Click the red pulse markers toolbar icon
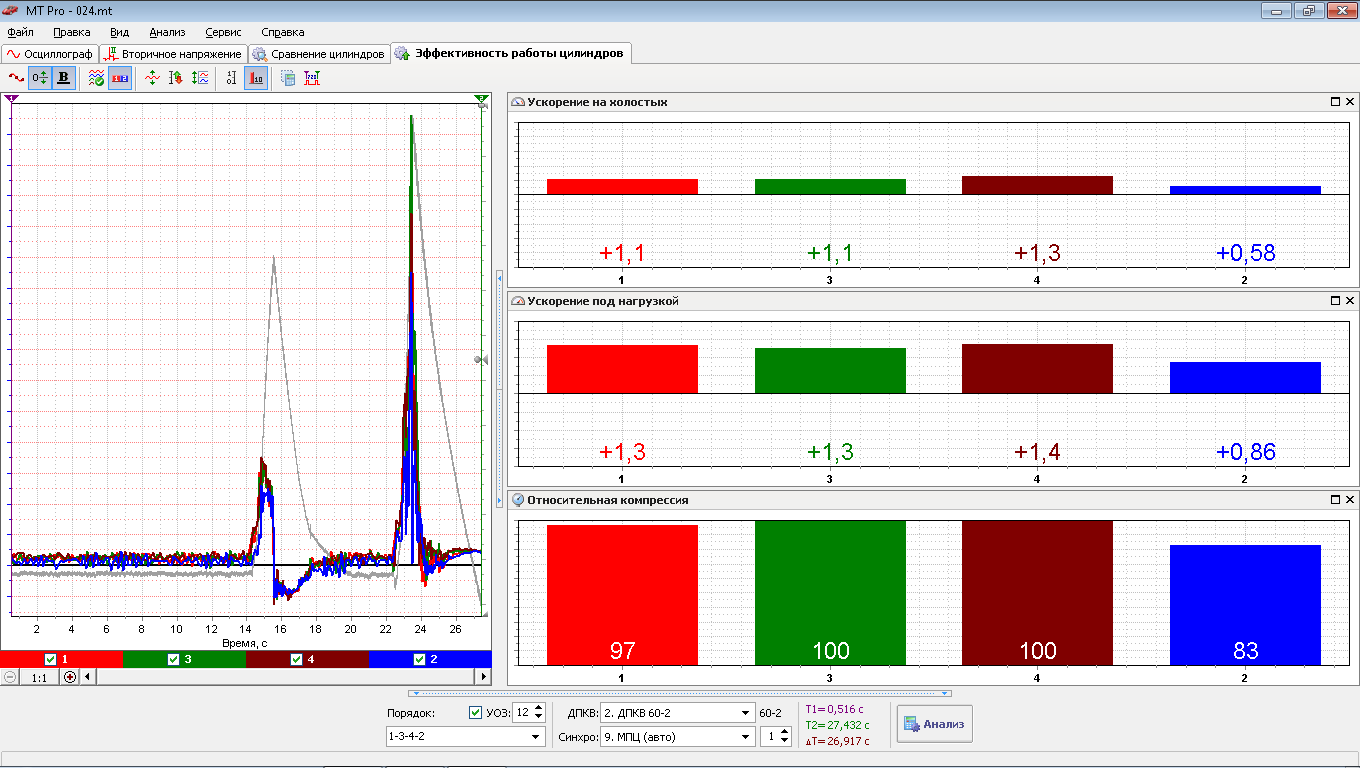The height and width of the screenshot is (768, 1360). pyautogui.click(x=312, y=78)
